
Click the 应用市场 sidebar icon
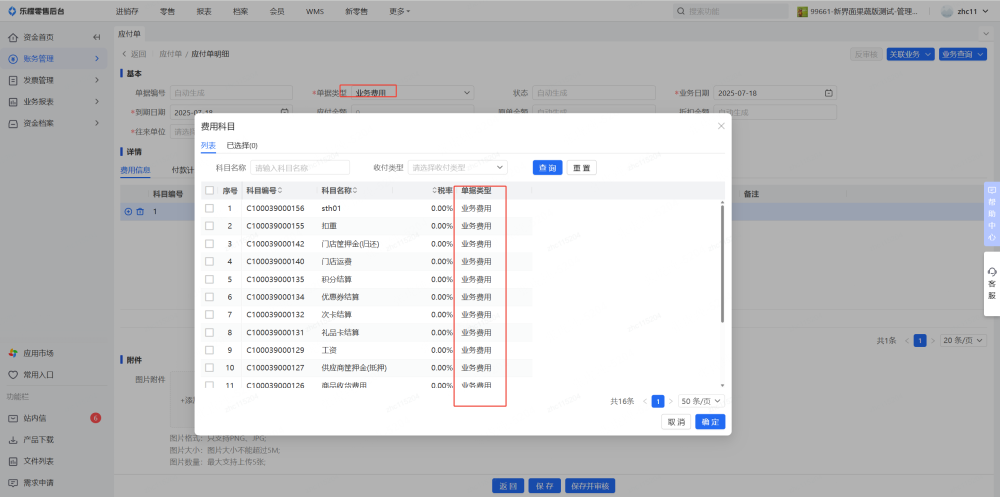(13, 353)
